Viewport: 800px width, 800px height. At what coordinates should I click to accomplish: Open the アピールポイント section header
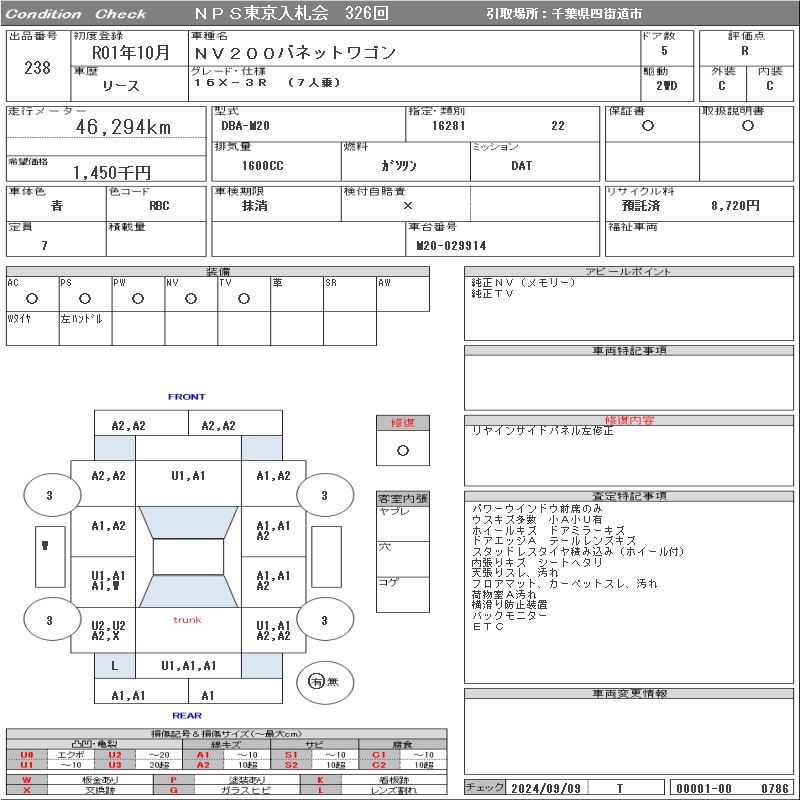coord(629,272)
